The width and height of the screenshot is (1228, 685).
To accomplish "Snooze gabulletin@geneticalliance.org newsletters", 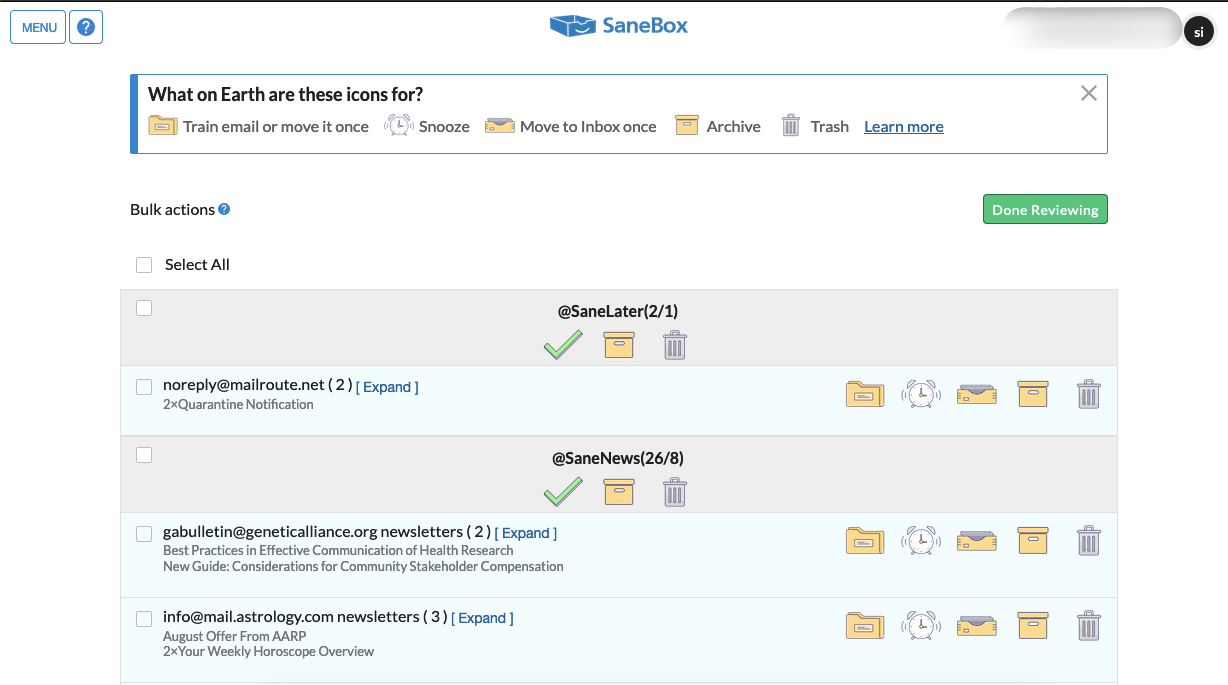I will (x=921, y=541).
